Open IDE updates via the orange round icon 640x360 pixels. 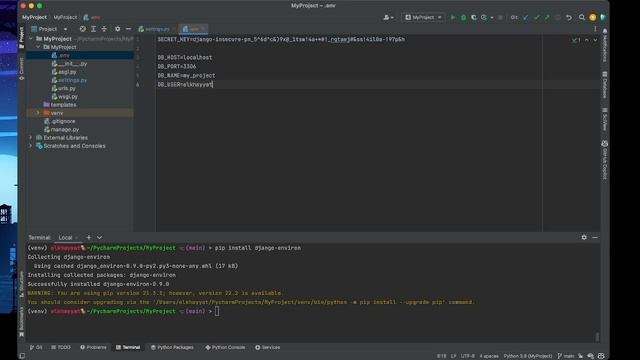(593, 18)
